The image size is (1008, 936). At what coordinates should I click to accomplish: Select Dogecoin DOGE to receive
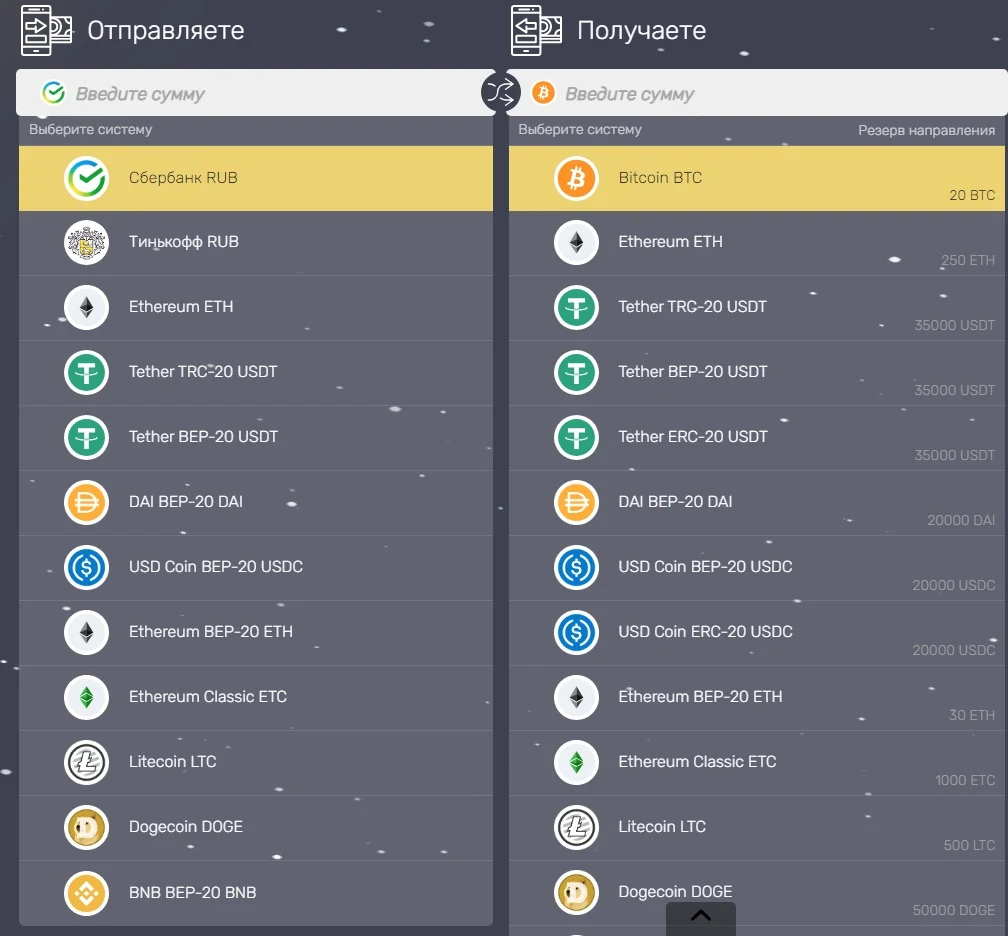click(x=757, y=893)
